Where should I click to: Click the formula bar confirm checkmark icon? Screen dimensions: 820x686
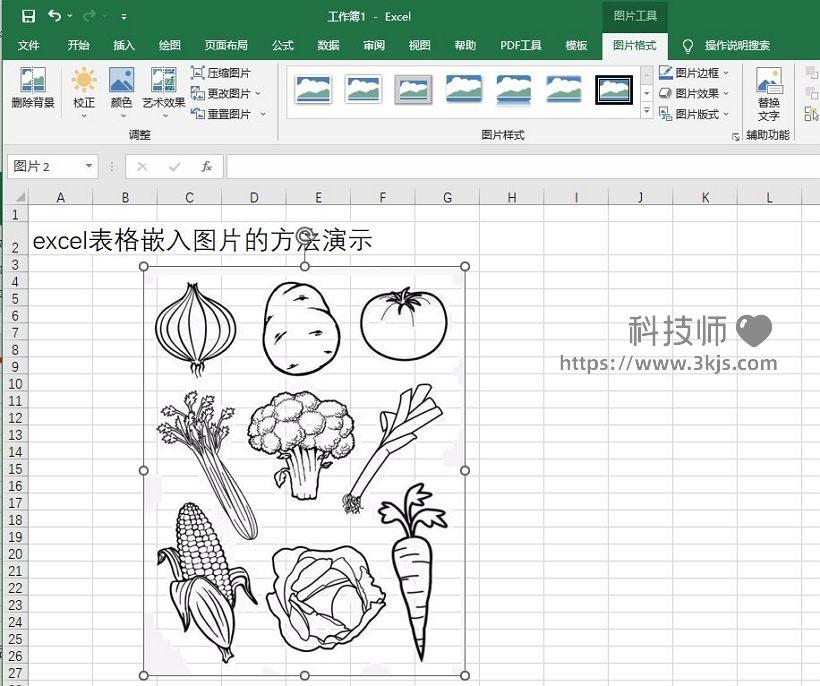click(x=175, y=167)
